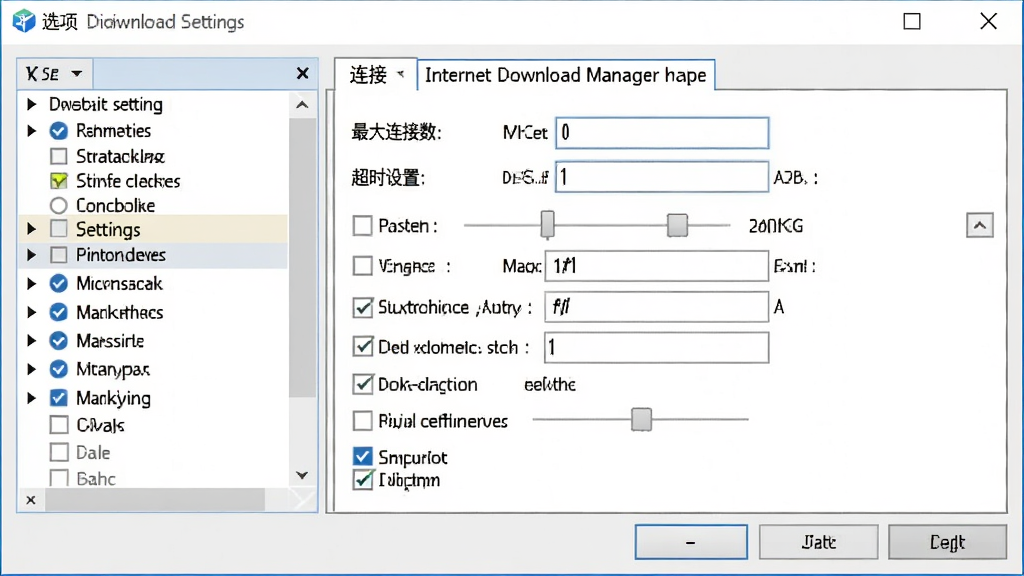The width and height of the screenshot is (1024, 576).
Task: Toggle the Miconsacak check mark
Action: pyautogui.click(x=59, y=283)
